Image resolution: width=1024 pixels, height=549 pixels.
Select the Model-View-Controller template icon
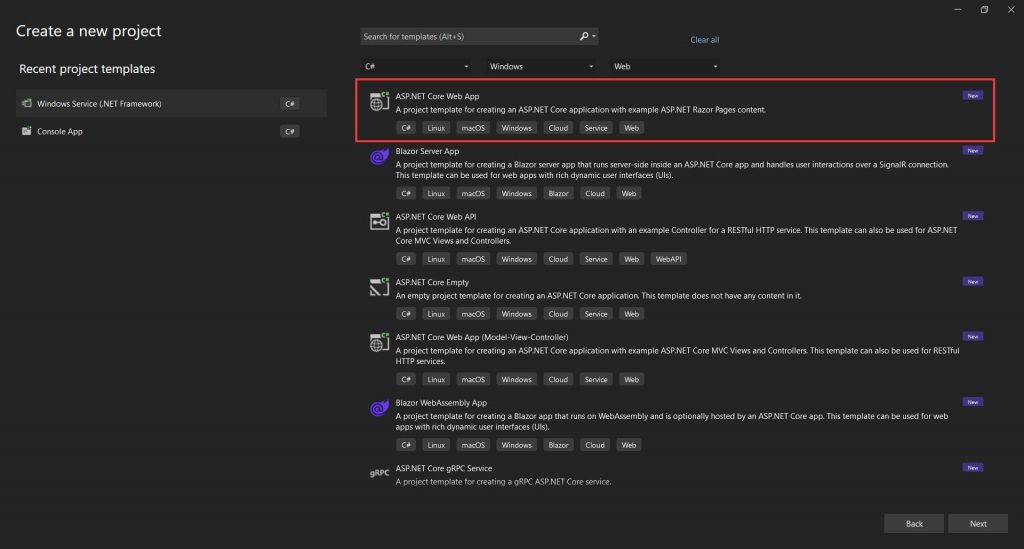379,342
